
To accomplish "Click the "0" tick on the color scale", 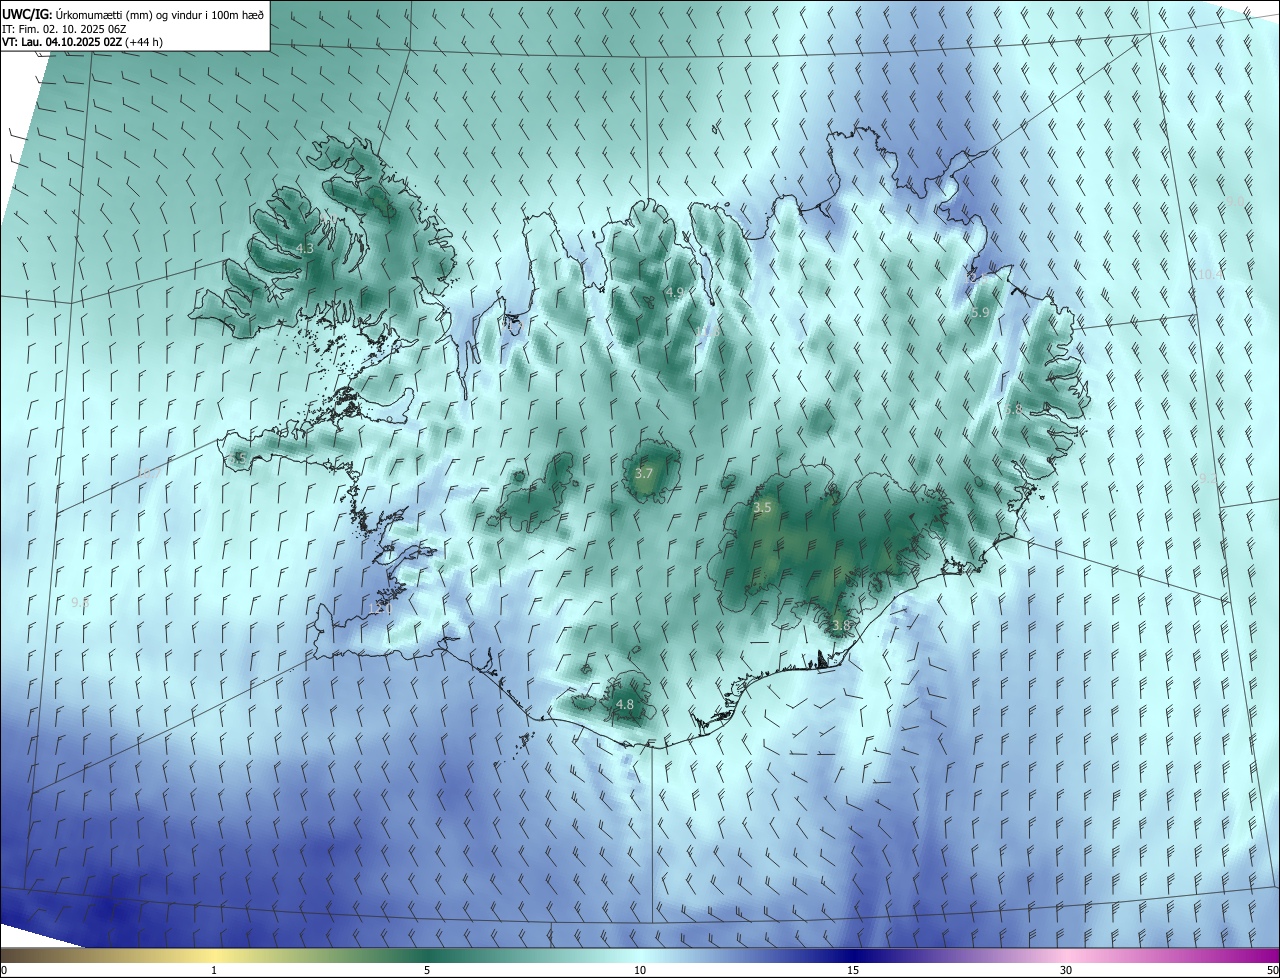I will click(x=4, y=971).
